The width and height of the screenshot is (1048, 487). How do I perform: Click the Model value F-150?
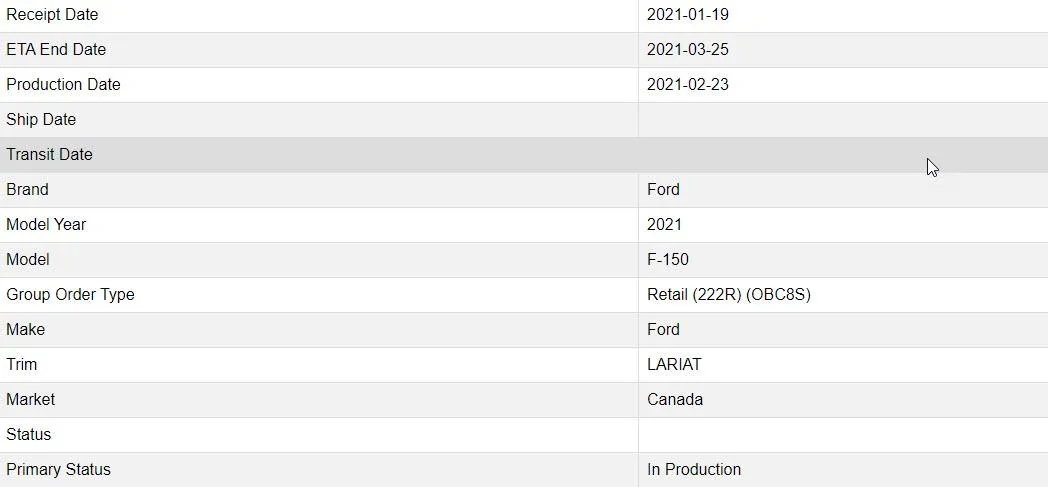(x=668, y=259)
